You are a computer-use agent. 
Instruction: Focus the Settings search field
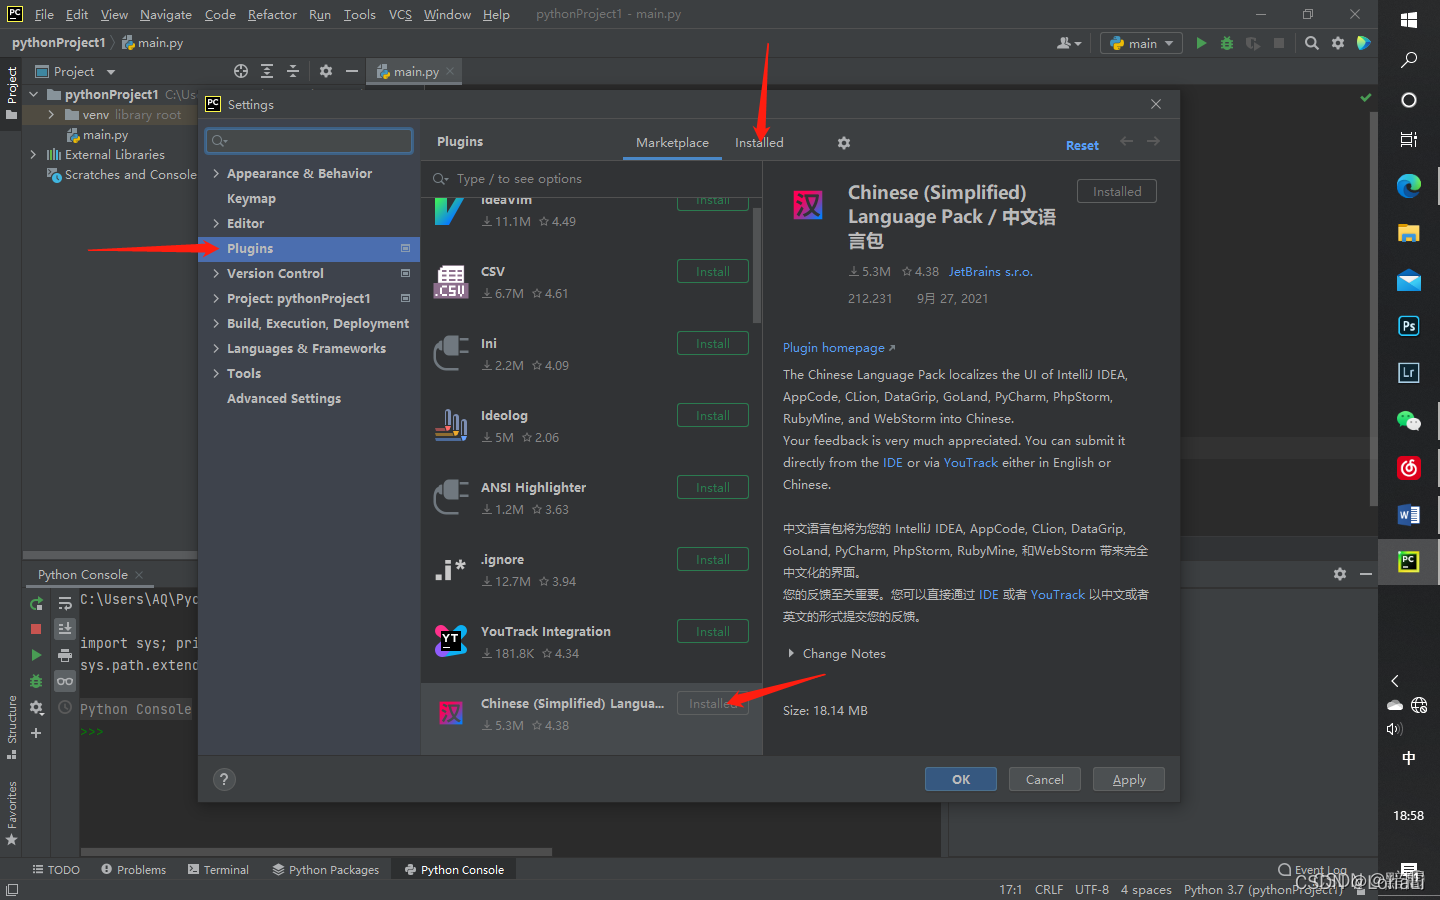click(x=309, y=141)
